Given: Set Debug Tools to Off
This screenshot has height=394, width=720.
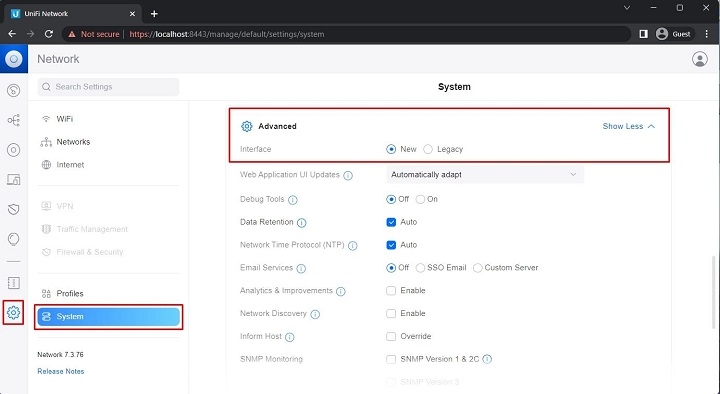Looking at the screenshot, I should tap(391, 199).
